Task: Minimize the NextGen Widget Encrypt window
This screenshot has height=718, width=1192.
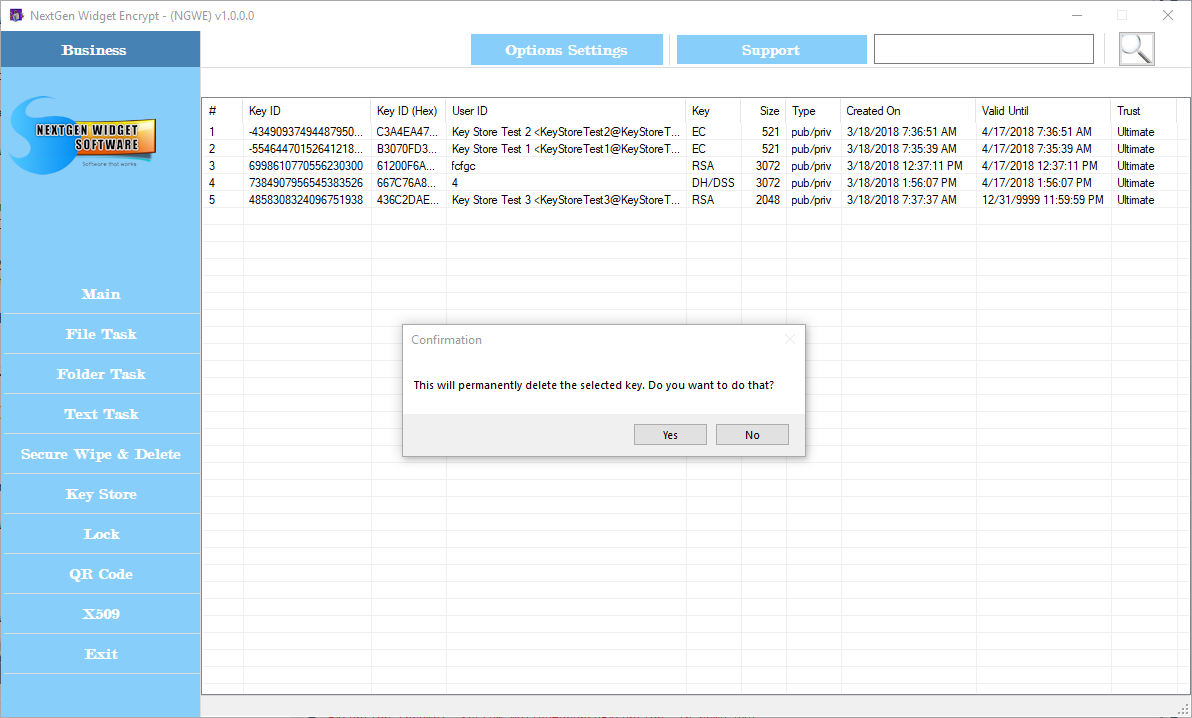Action: click(1077, 15)
